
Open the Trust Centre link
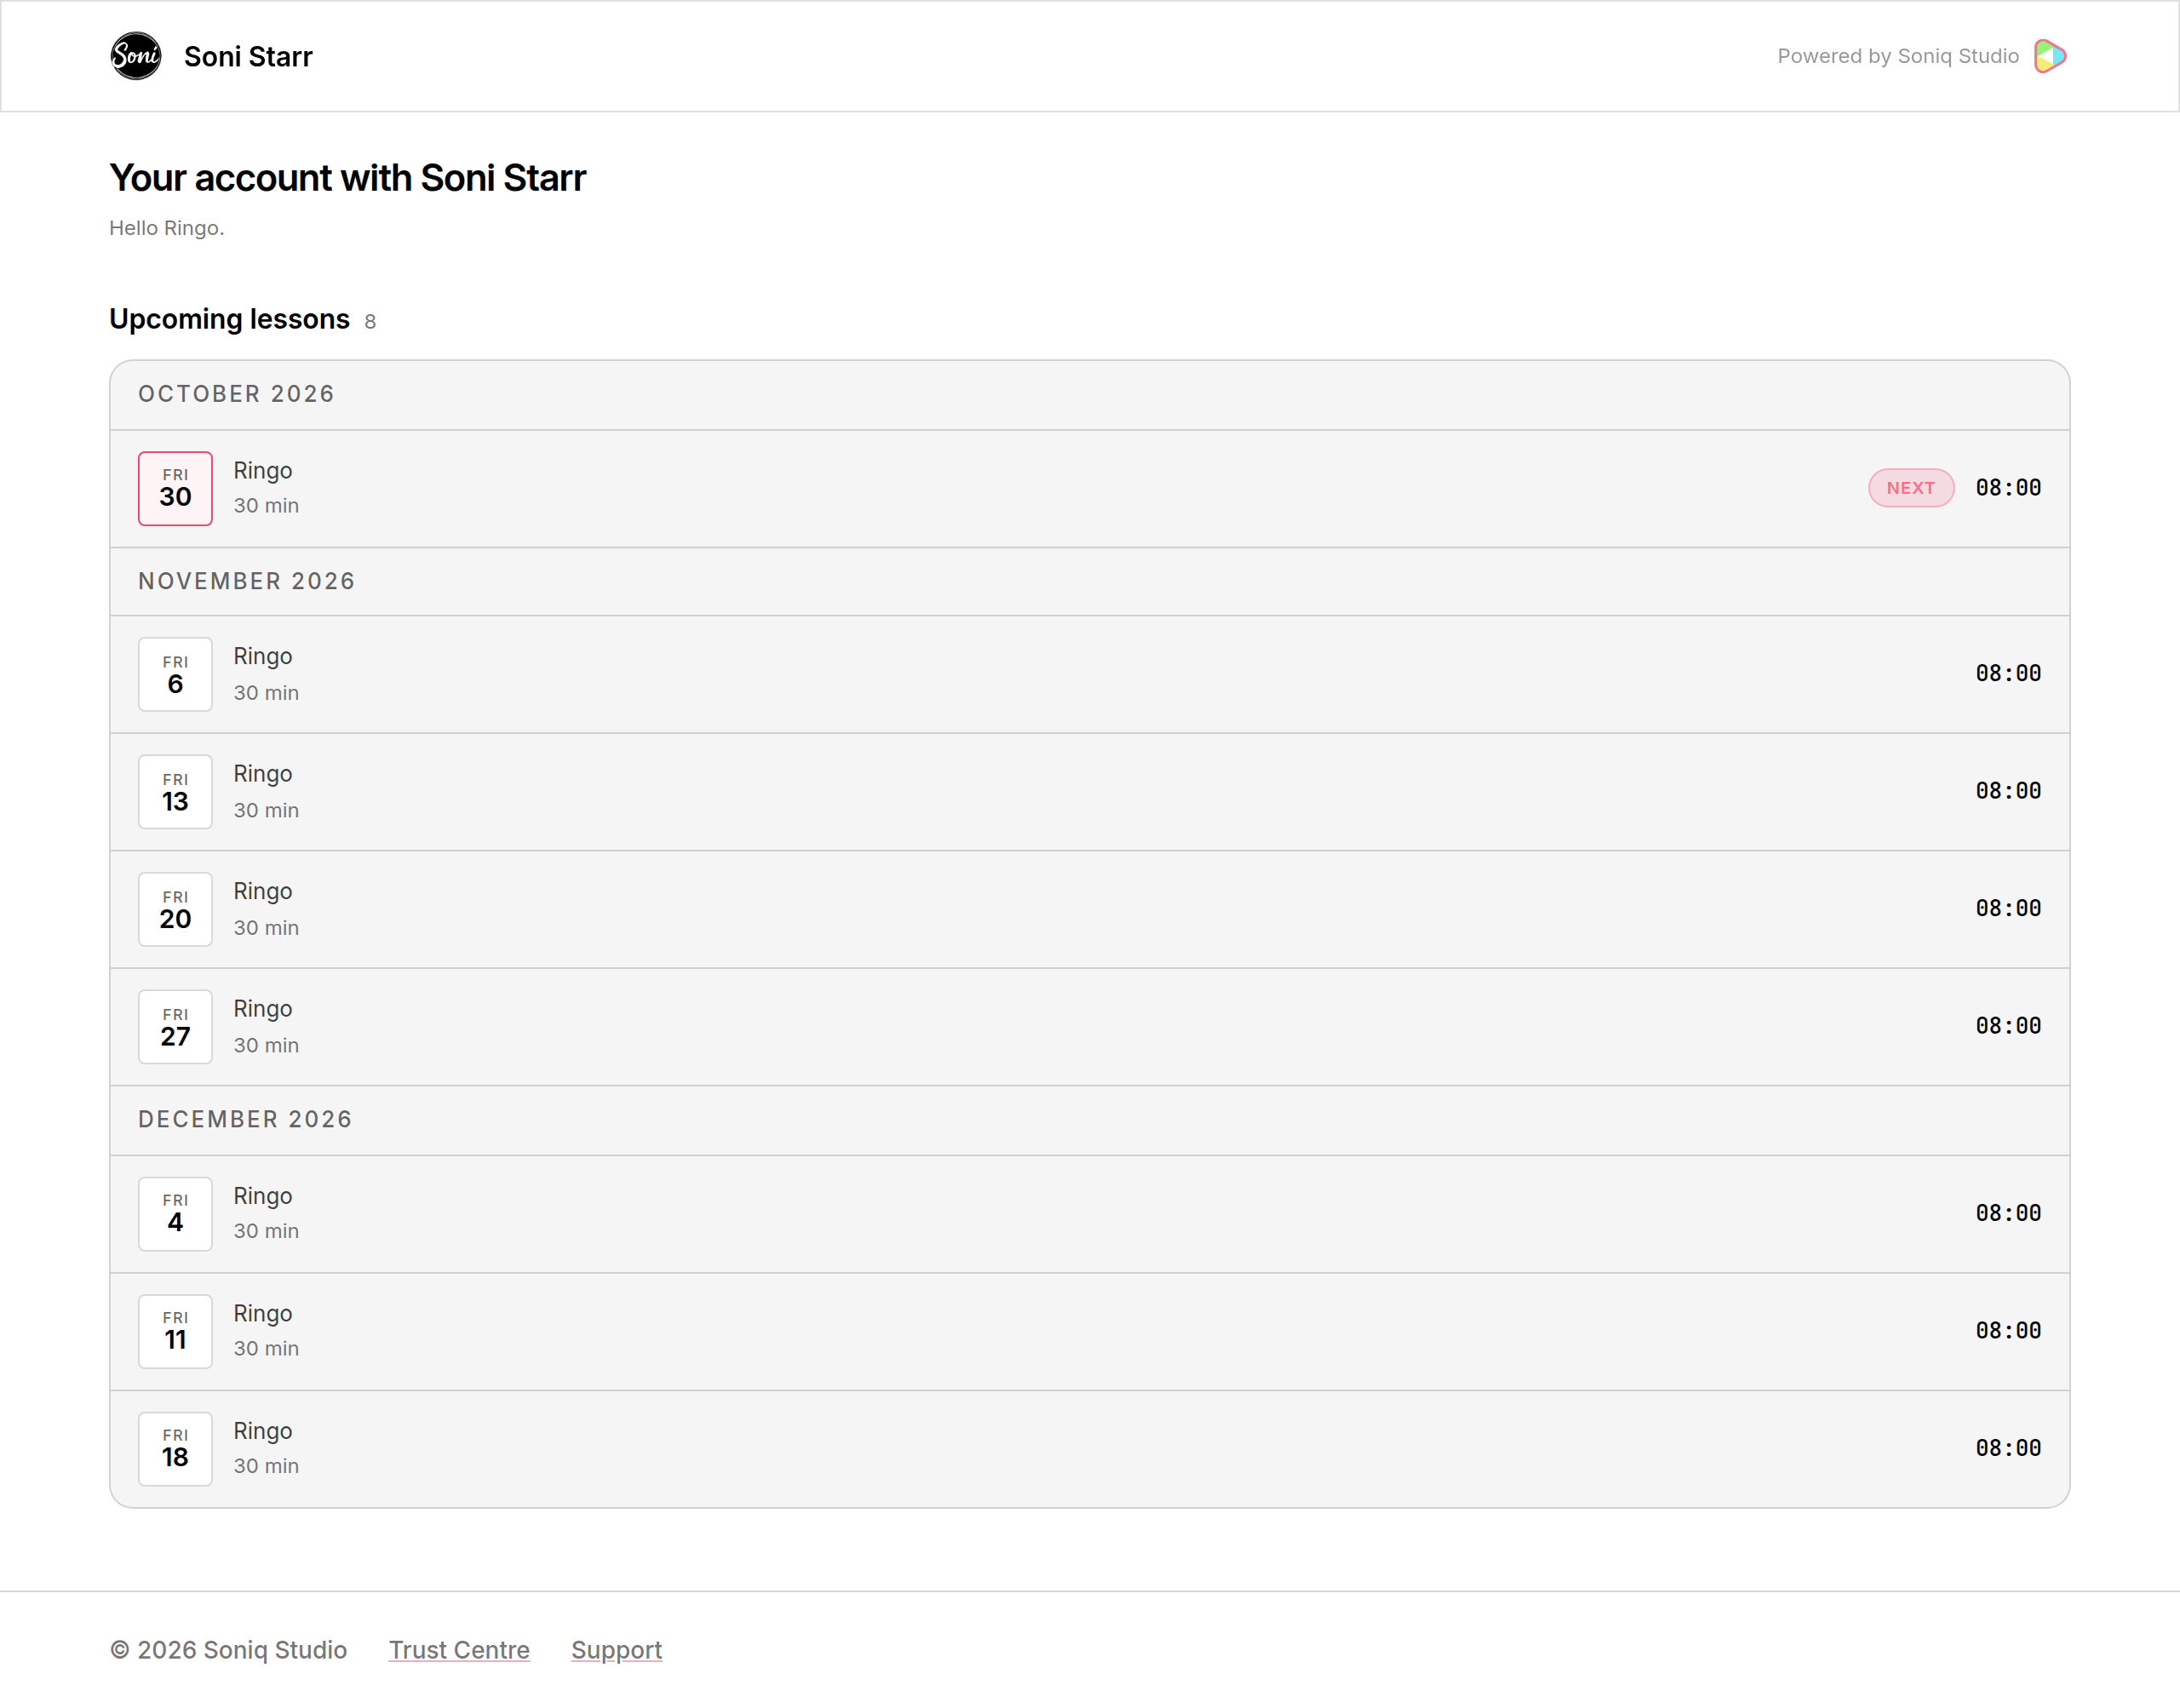pyautogui.click(x=459, y=1649)
